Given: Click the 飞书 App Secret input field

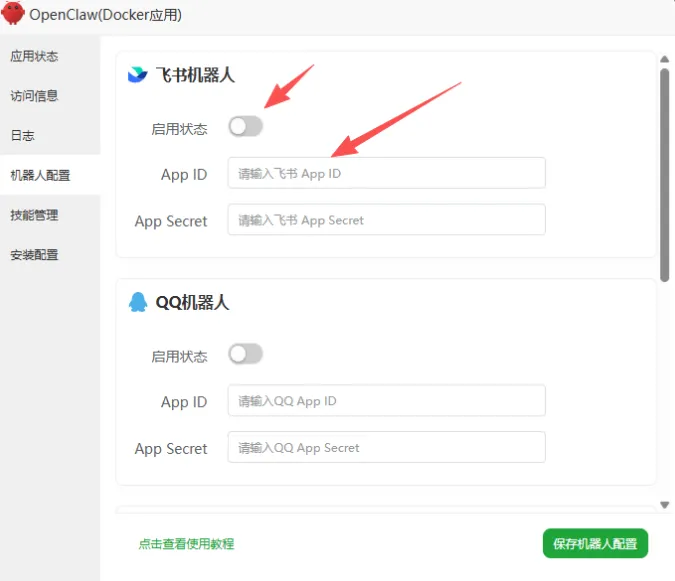Looking at the screenshot, I should [386, 220].
